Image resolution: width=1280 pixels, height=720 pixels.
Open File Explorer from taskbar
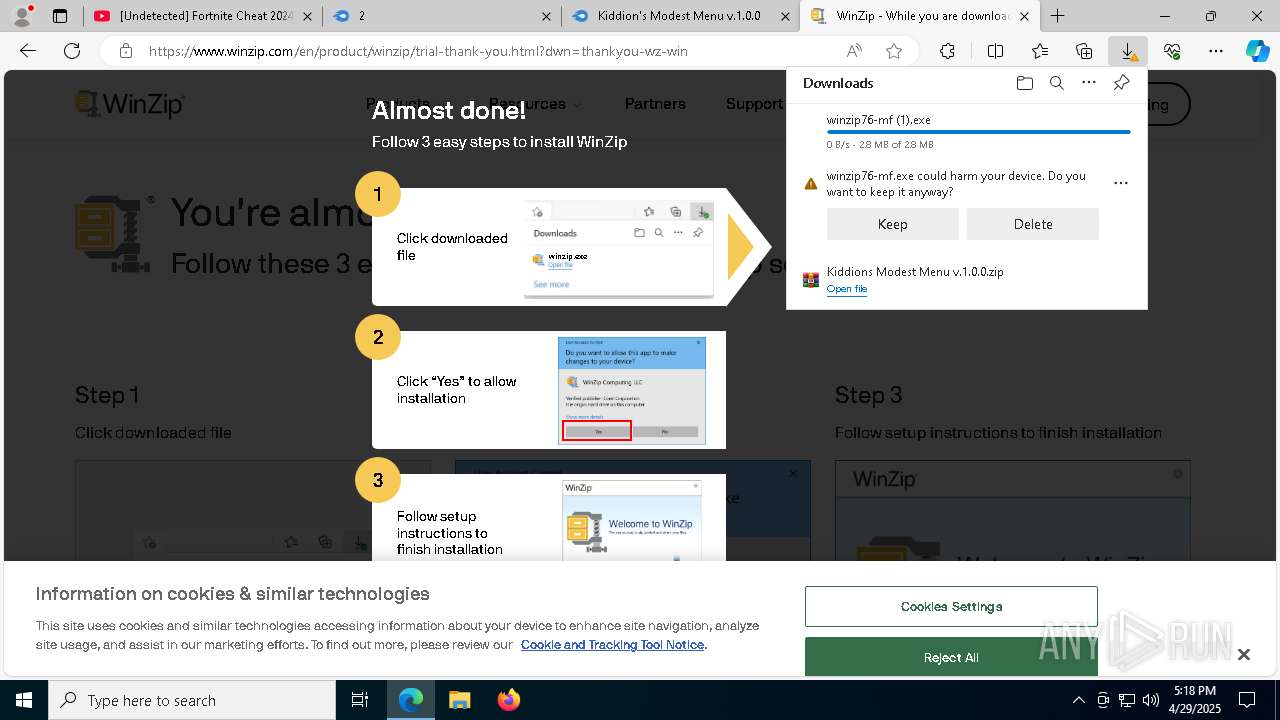459,700
